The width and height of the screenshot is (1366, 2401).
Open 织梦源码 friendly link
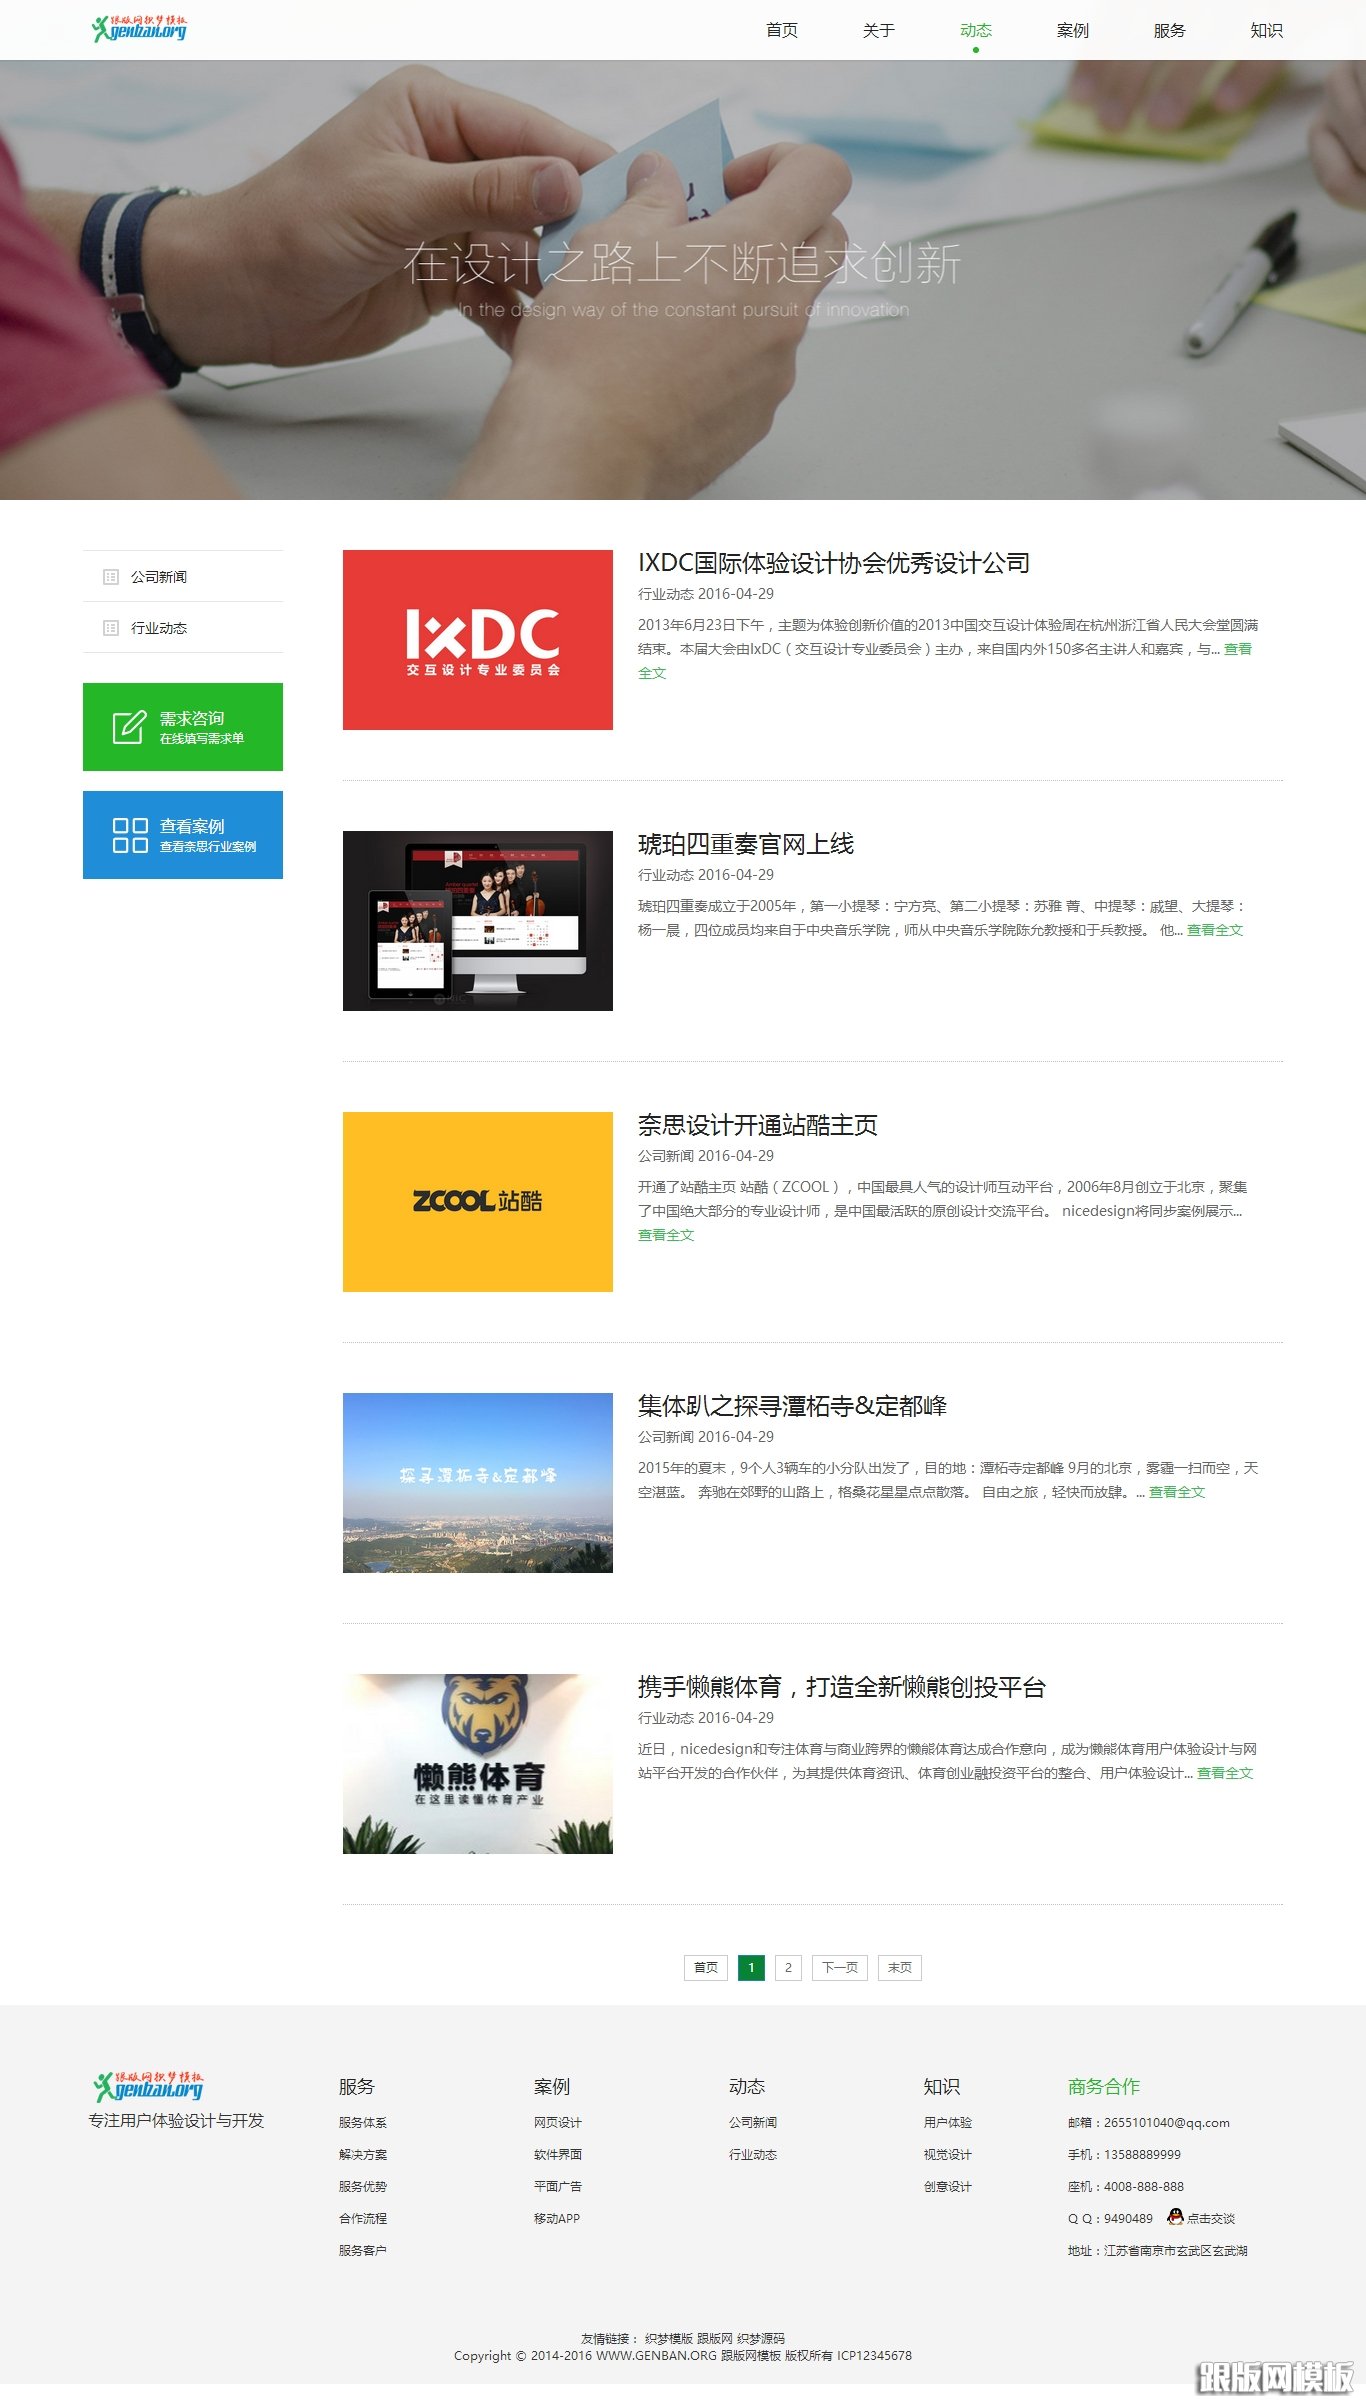(761, 2338)
